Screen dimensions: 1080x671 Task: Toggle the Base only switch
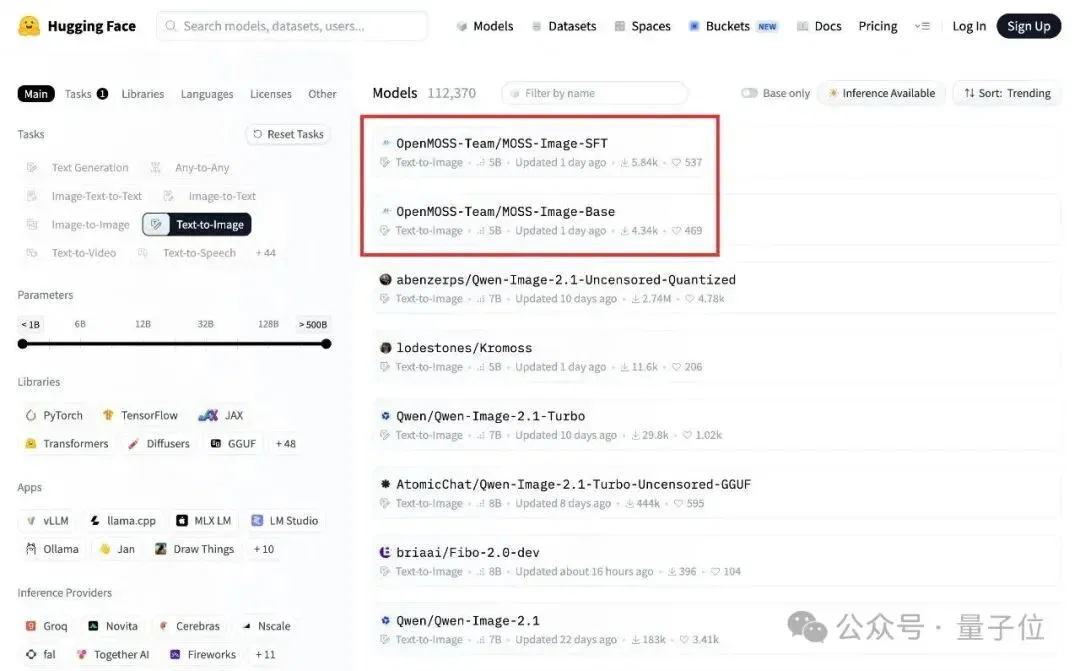749,93
